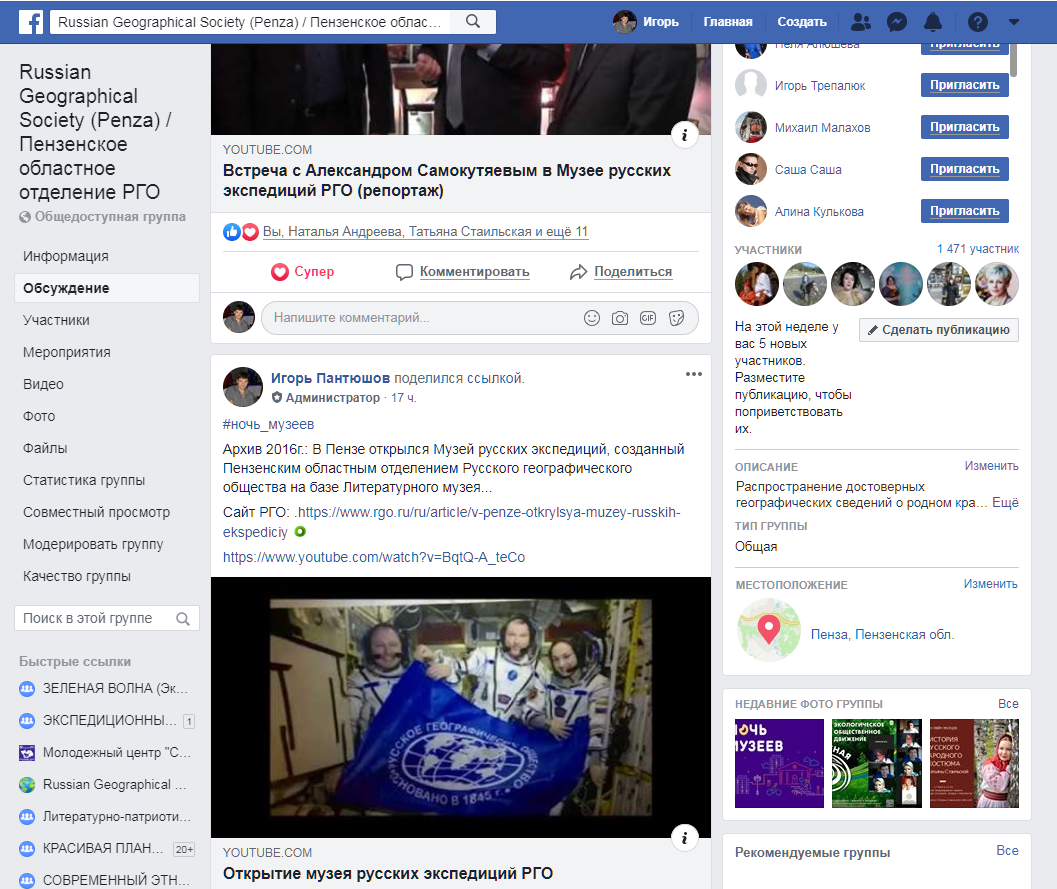This screenshot has height=889, width=1057.
Task: Open the help question mark icon
Action: 977,22
